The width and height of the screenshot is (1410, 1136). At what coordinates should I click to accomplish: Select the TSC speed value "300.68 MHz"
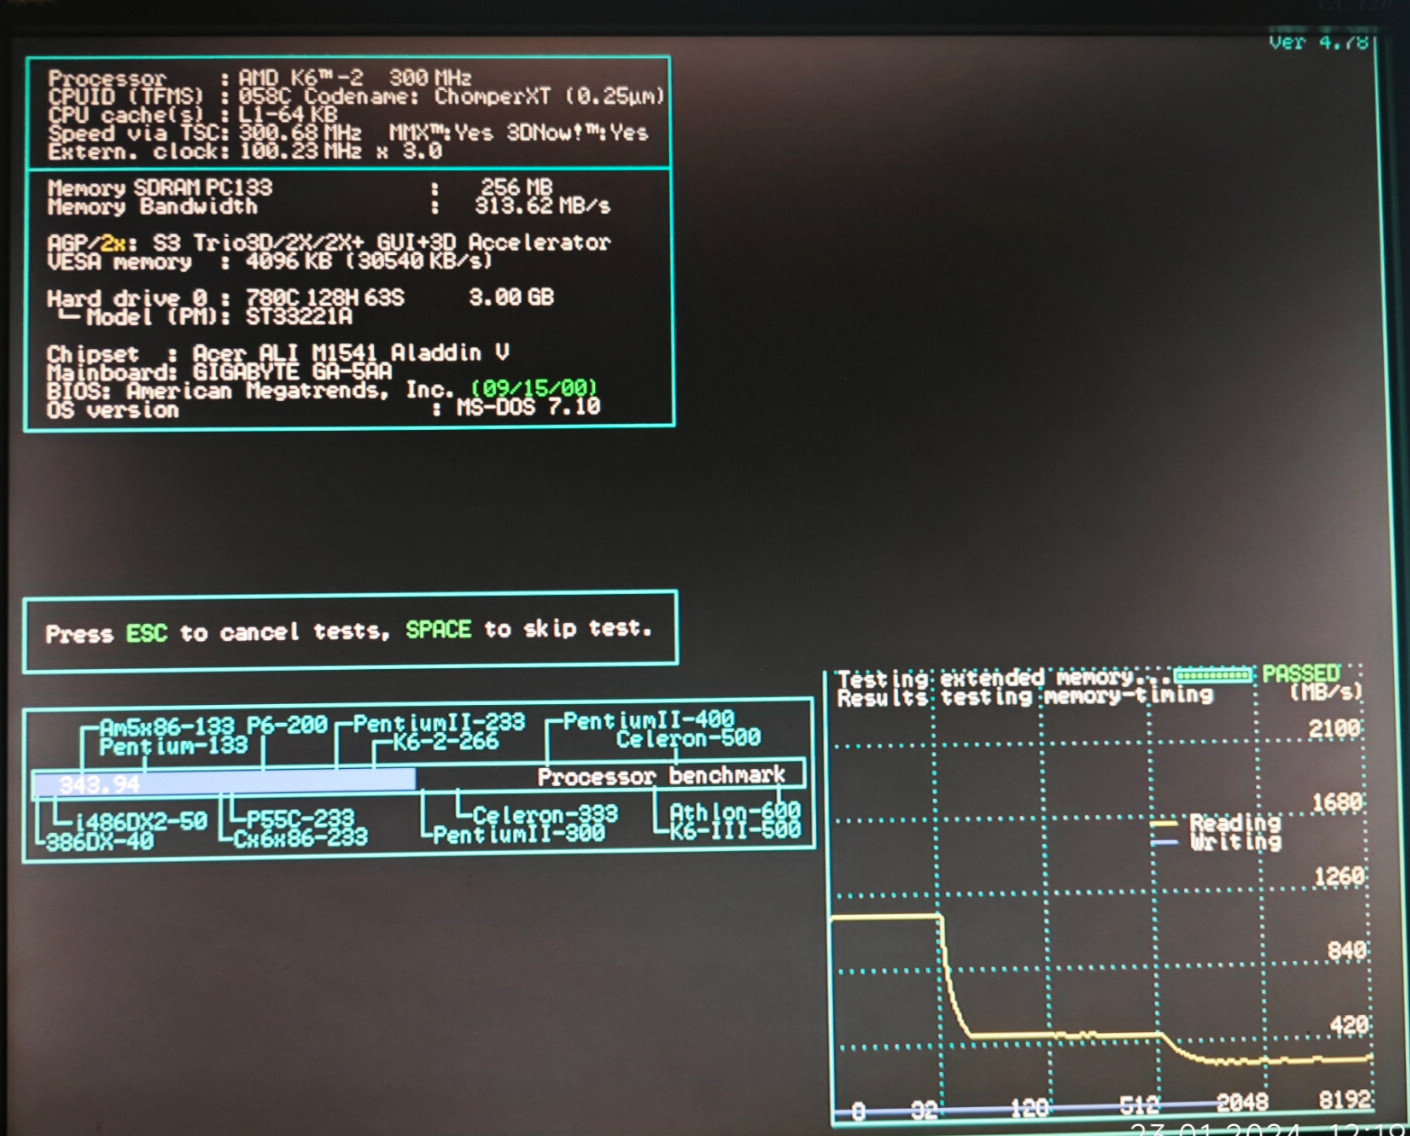(300, 133)
